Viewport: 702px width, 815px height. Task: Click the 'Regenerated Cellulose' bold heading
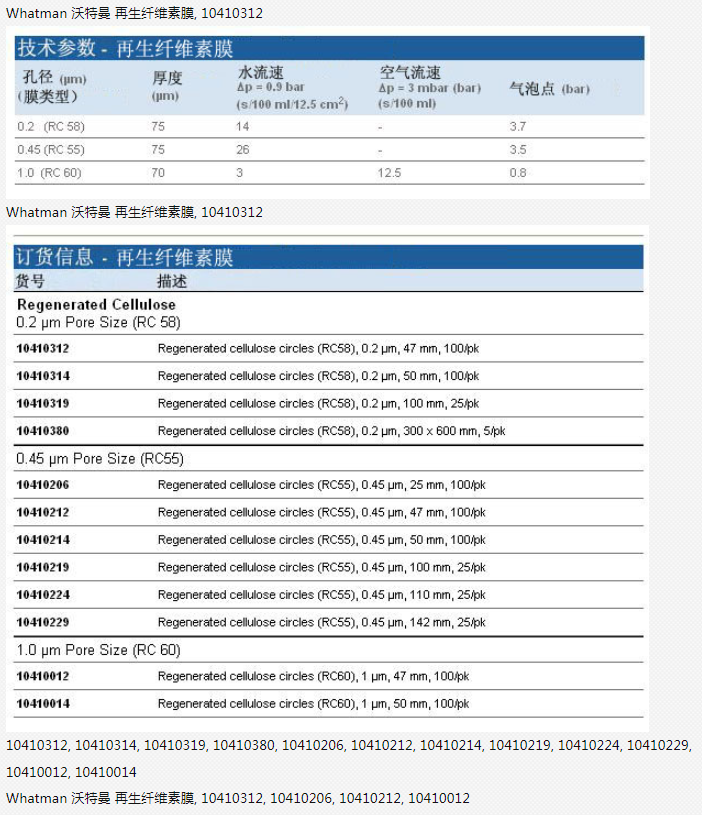coord(96,305)
